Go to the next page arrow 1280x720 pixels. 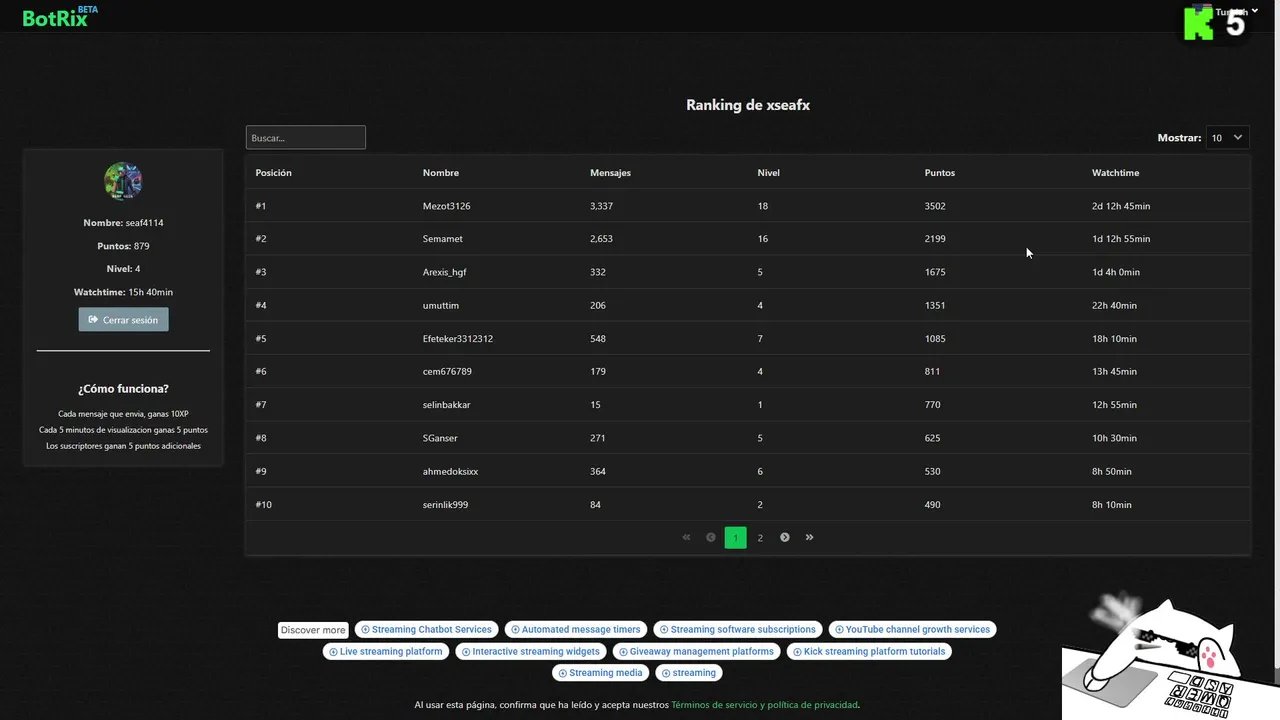785,537
